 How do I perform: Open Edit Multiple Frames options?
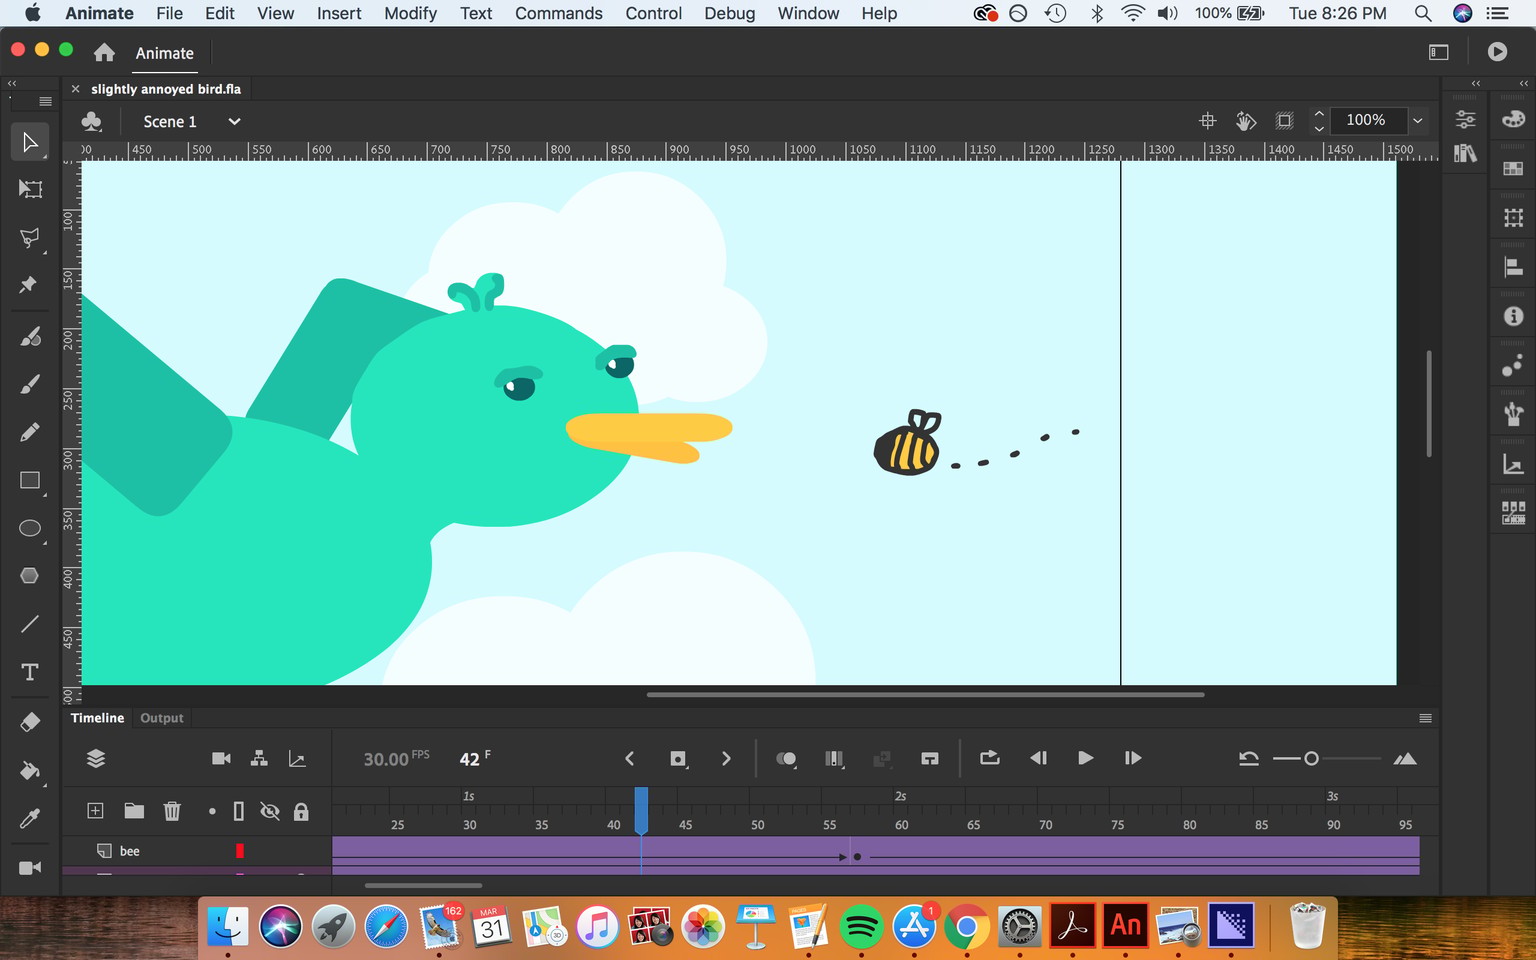[x=834, y=759]
